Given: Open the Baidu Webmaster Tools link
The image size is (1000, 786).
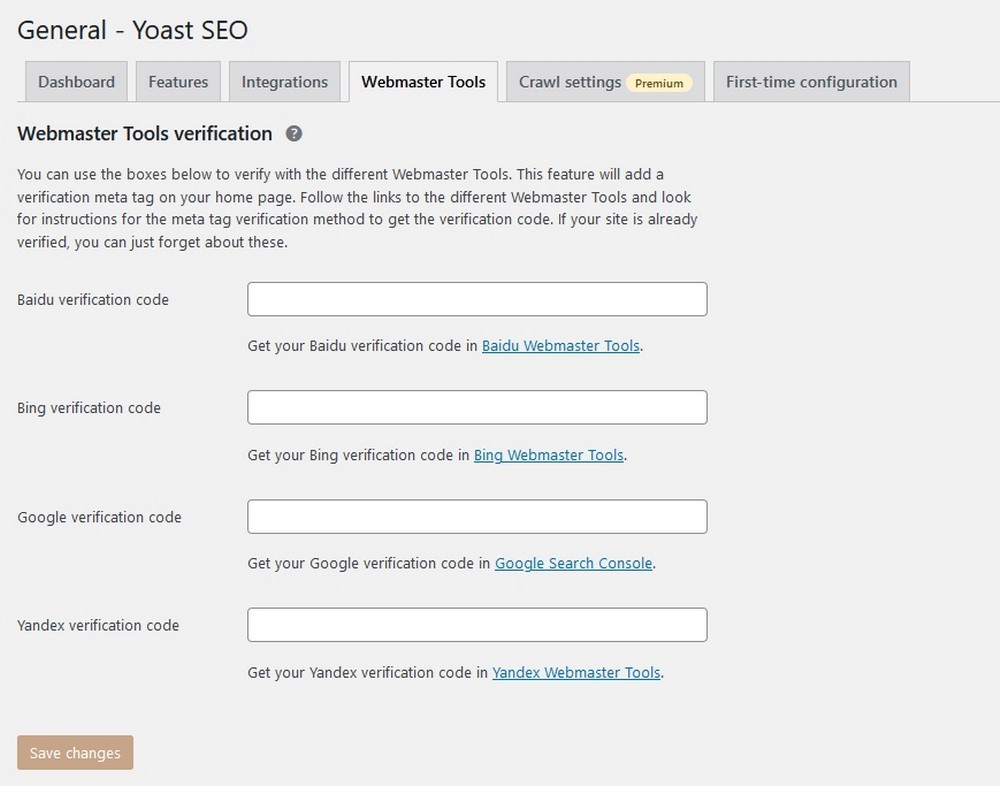Looking at the screenshot, I should click(561, 346).
